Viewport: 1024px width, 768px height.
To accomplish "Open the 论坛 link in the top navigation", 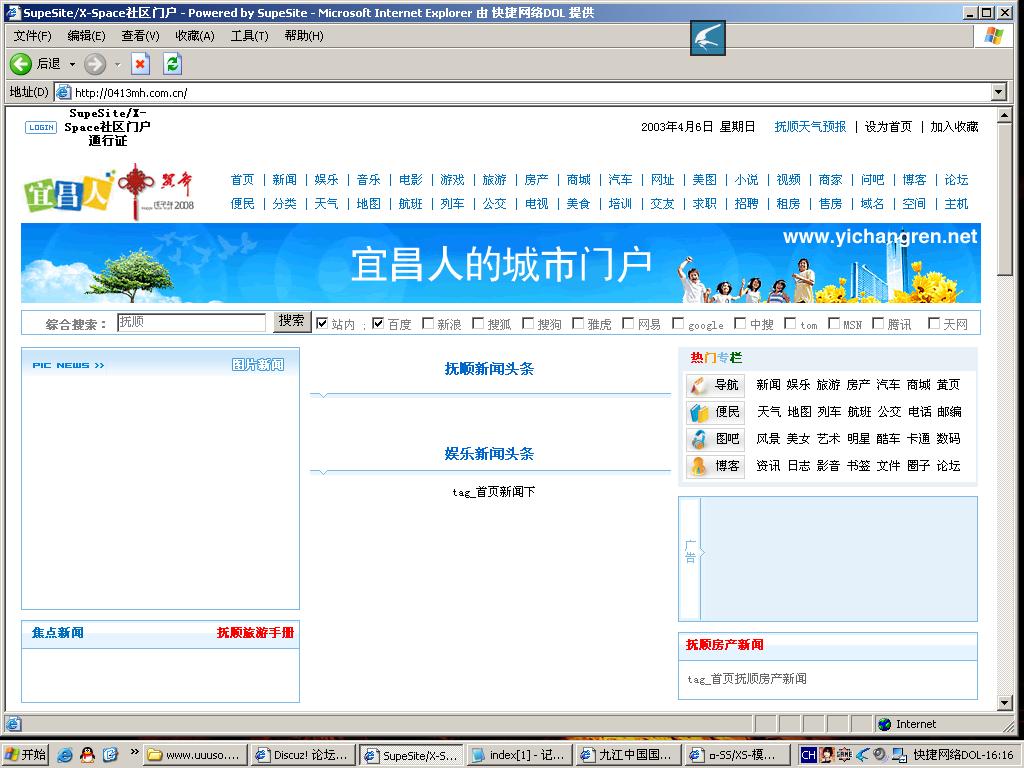I will point(956,180).
